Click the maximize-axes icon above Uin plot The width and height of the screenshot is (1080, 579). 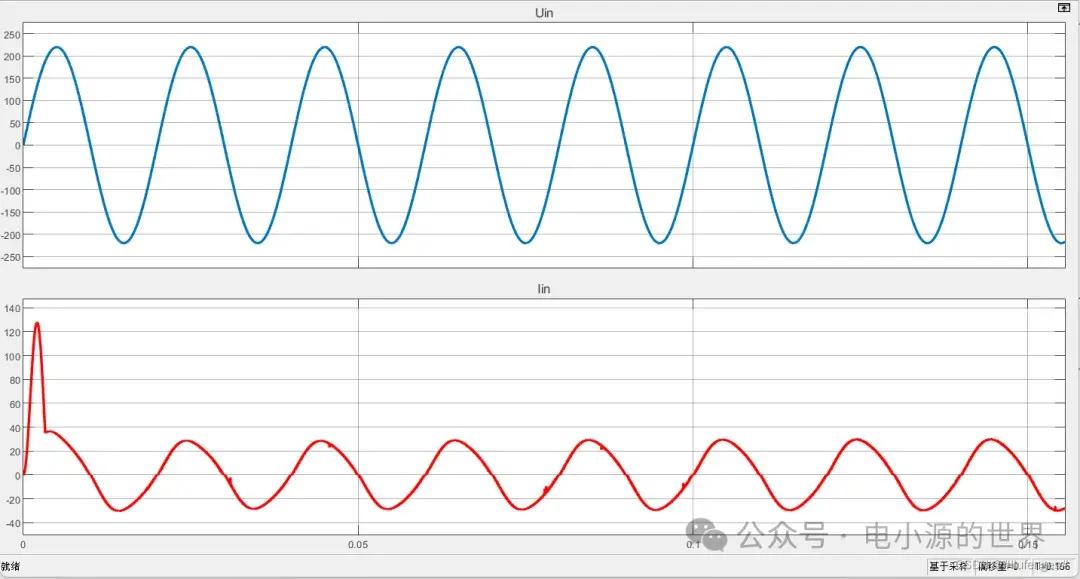pos(1063,8)
